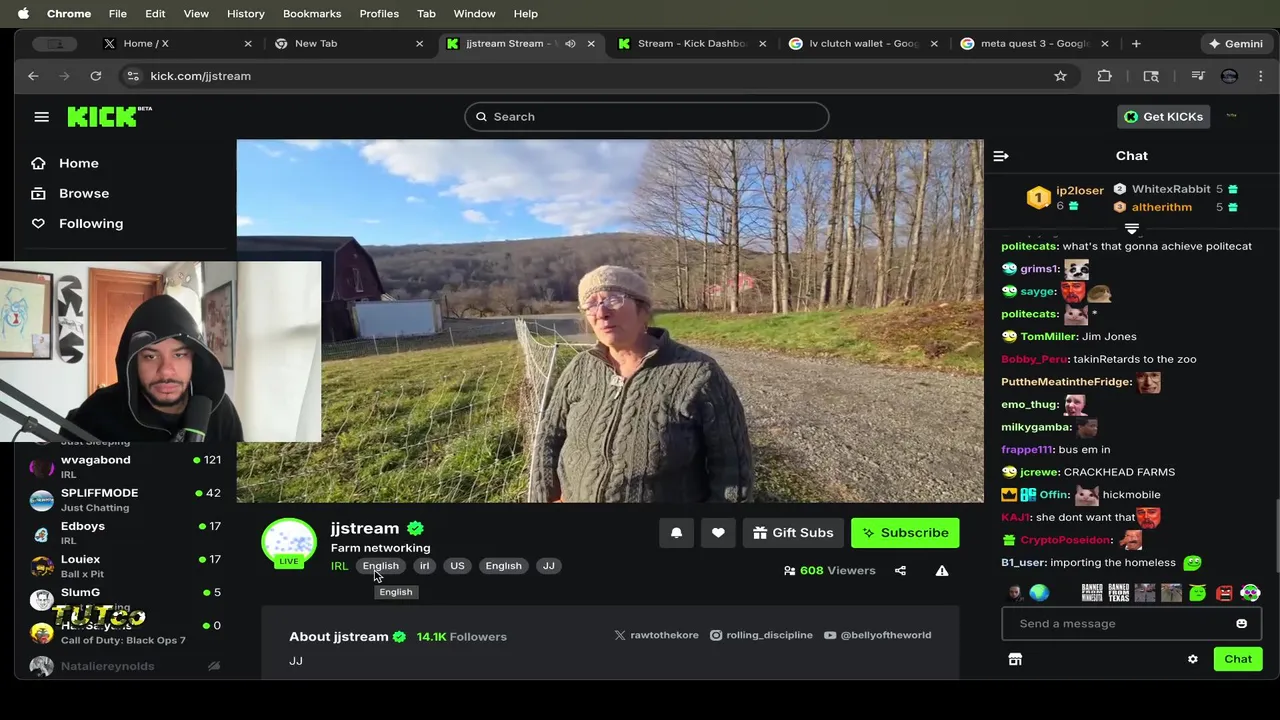Send message with green Chat button

(x=1237, y=659)
